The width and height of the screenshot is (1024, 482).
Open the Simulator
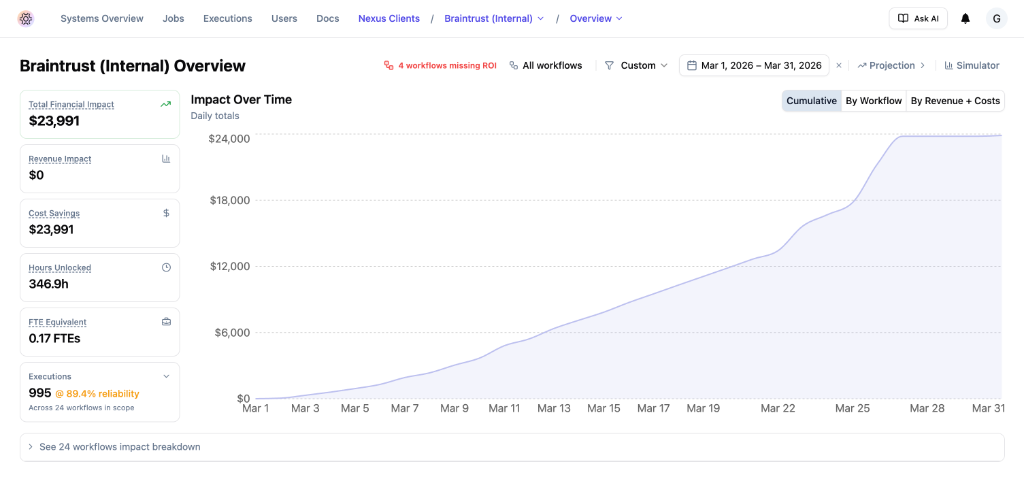coord(972,65)
